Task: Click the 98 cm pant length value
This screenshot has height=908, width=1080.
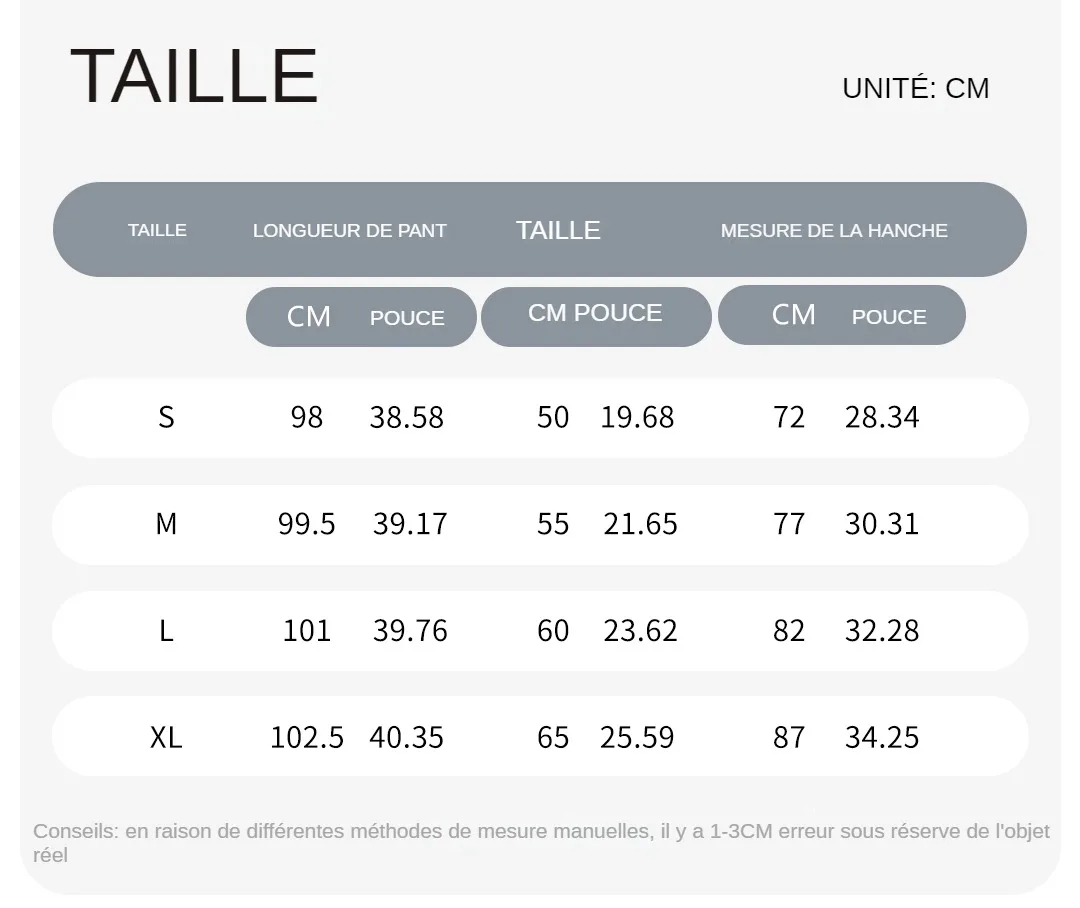Action: click(307, 417)
